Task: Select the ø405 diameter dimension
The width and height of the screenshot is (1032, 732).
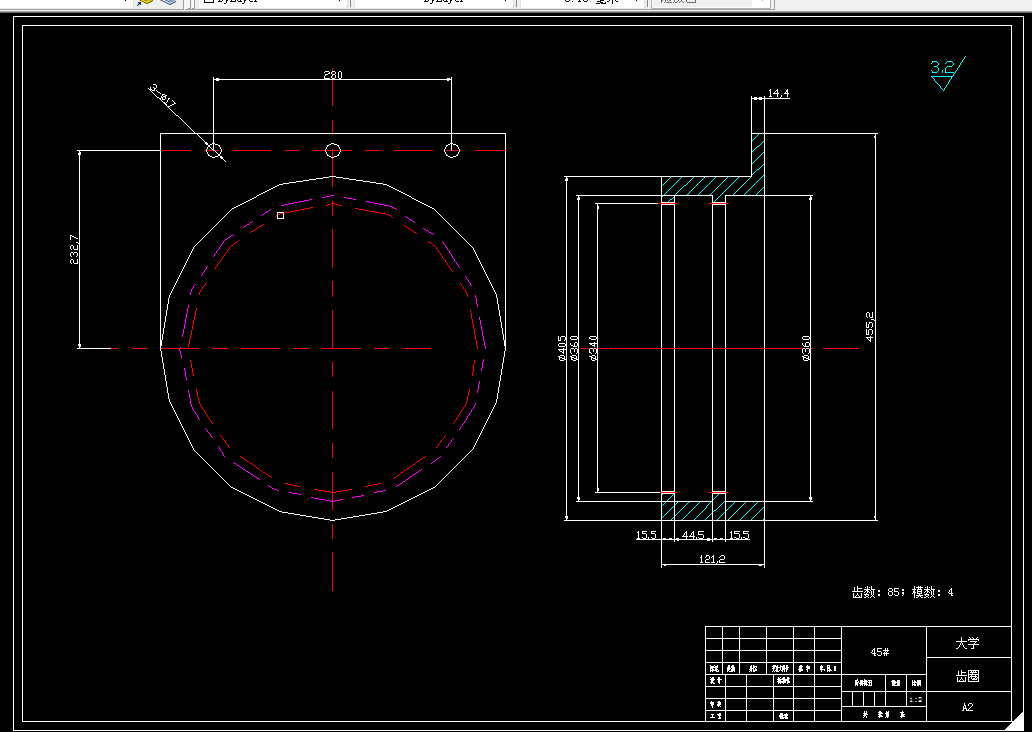Action: 562,348
